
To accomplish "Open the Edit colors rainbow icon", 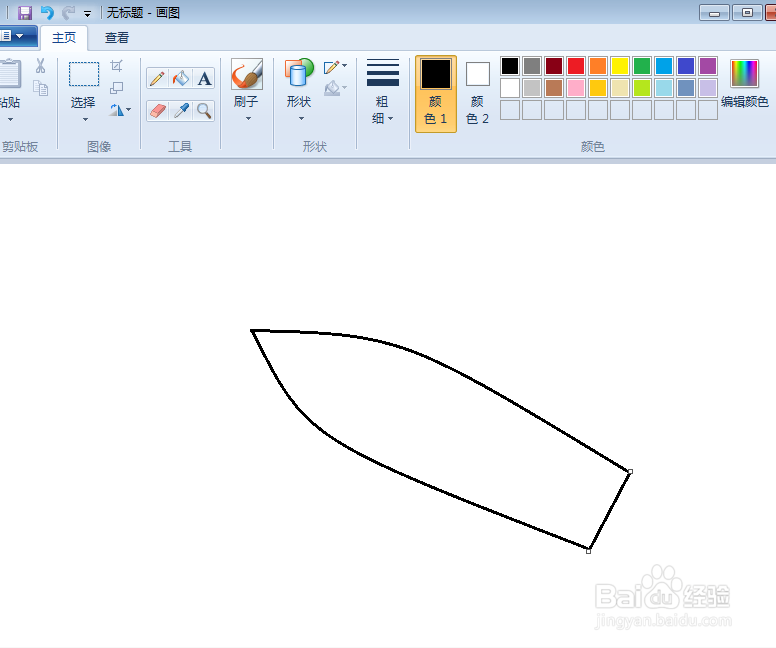I will (744, 74).
